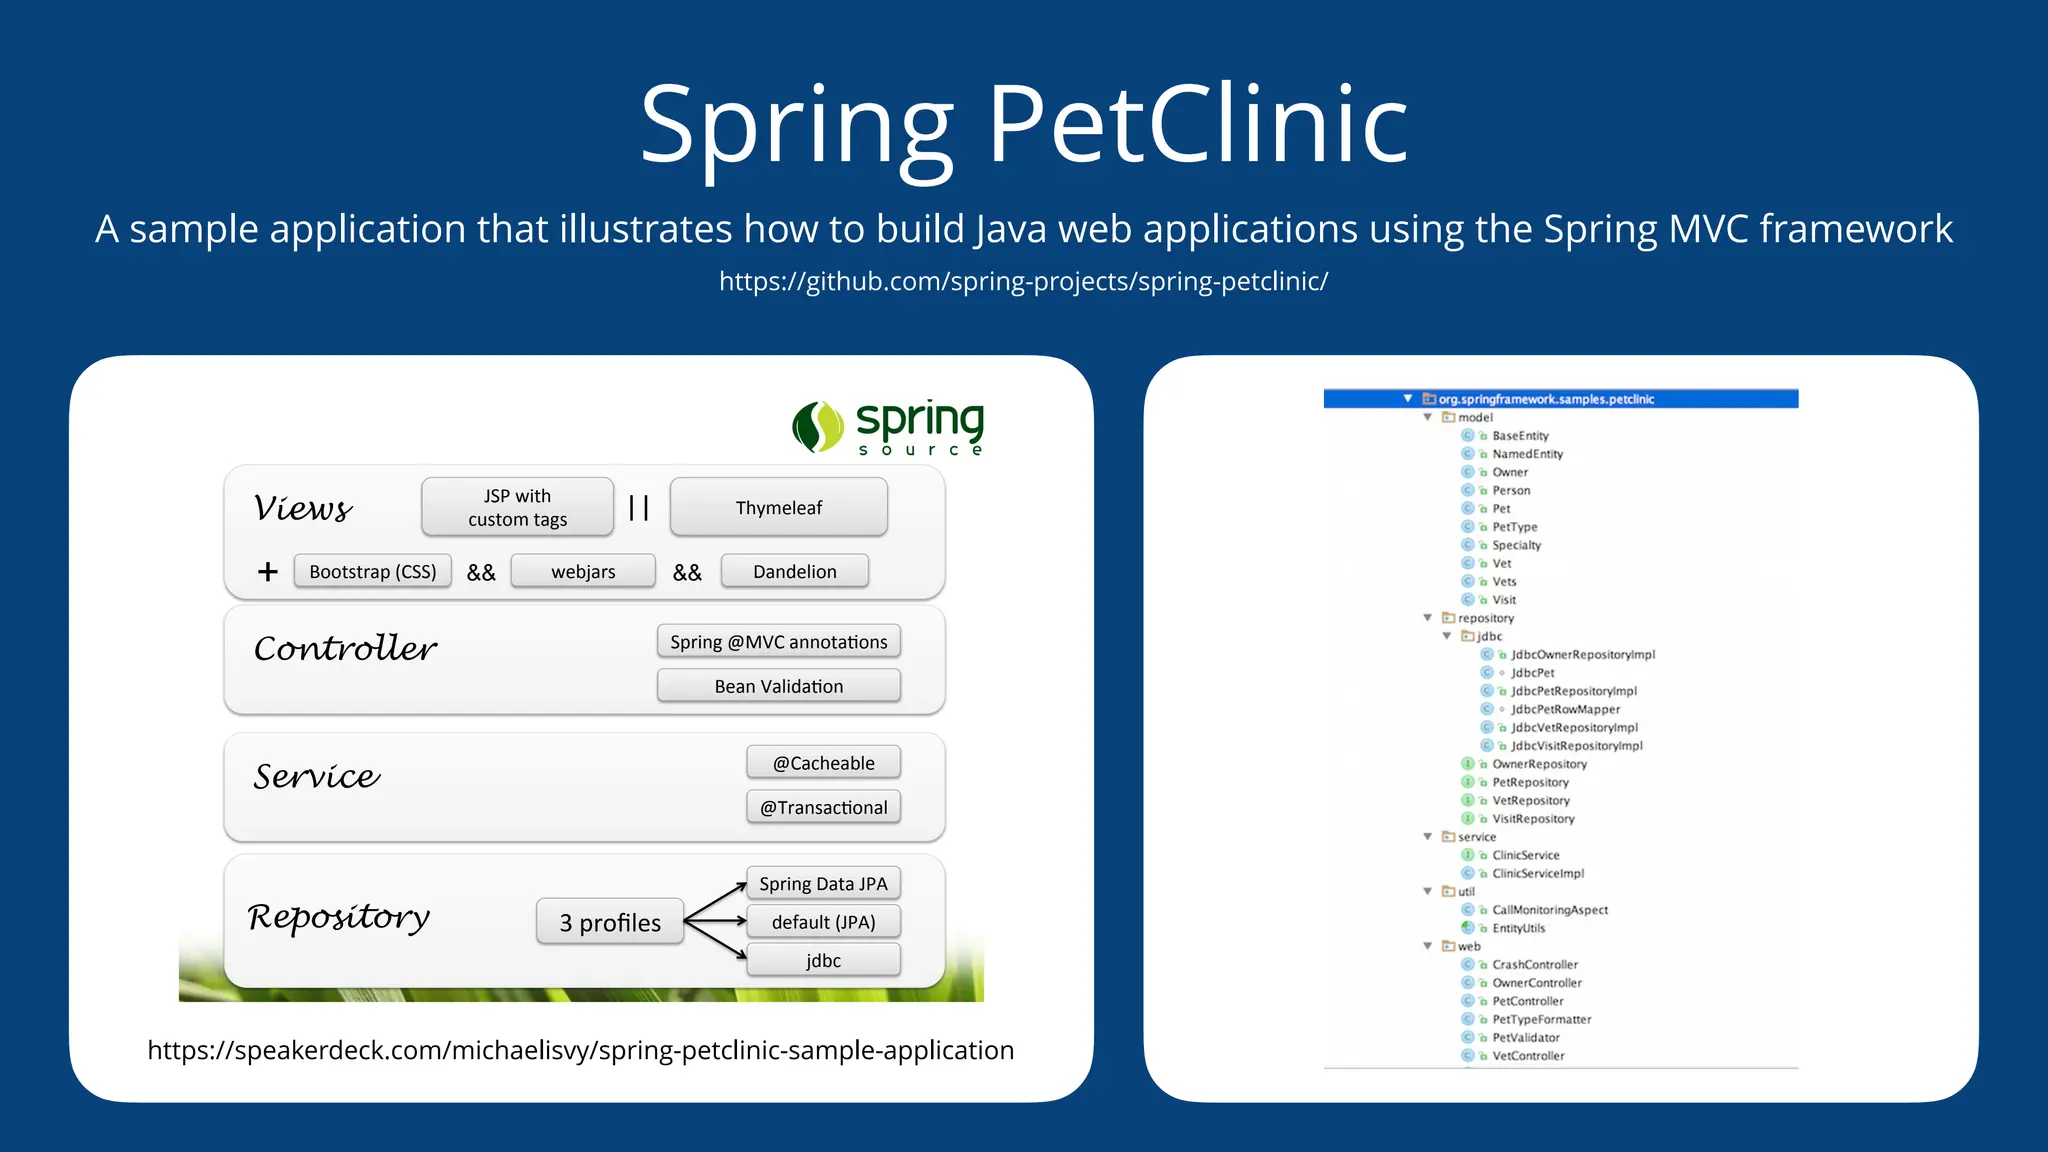
Task: Click the folder icon beside web
Action: coord(1448,946)
